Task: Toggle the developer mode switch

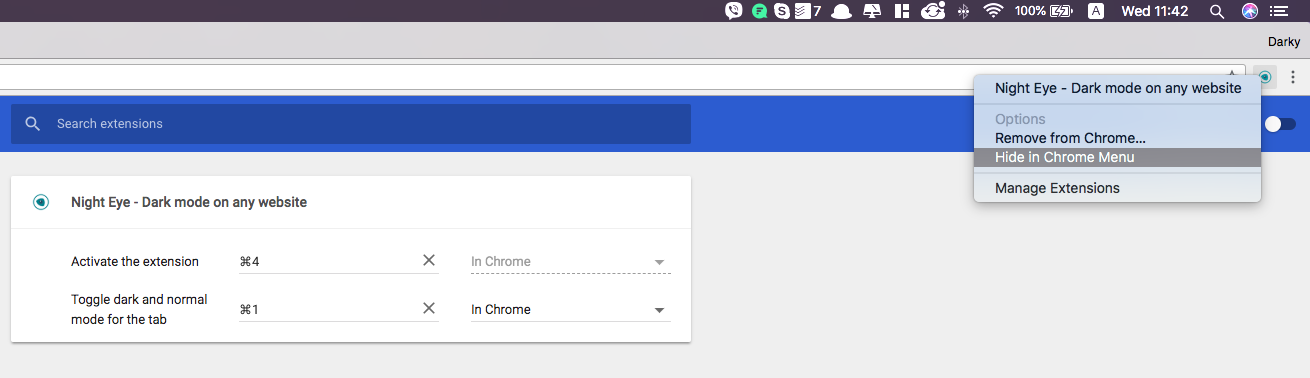Action: tap(1280, 124)
